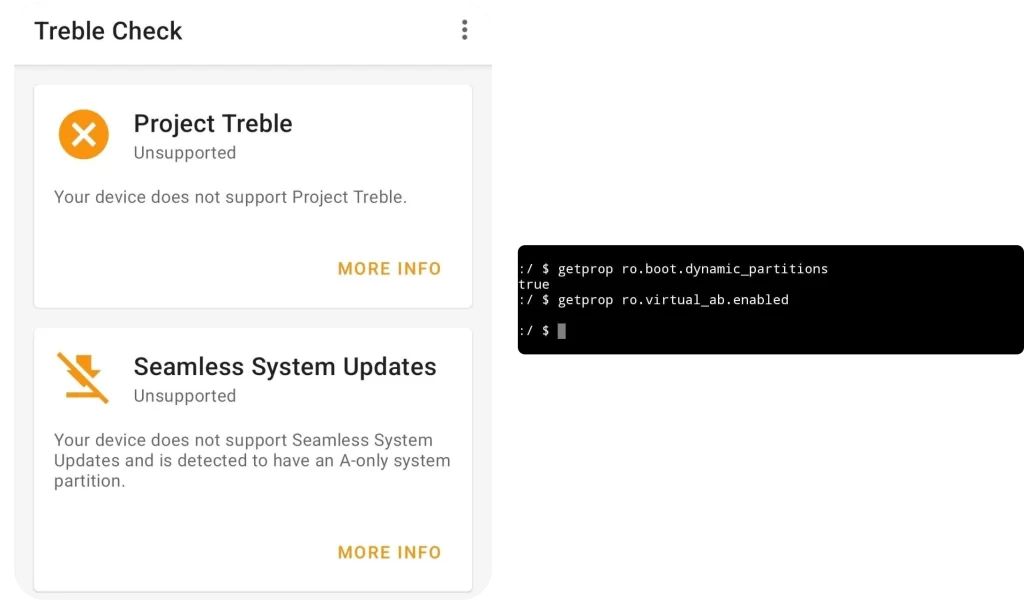Open MORE INFO for Seamless System Updates
The height and width of the screenshot is (600, 1024).
(389, 553)
